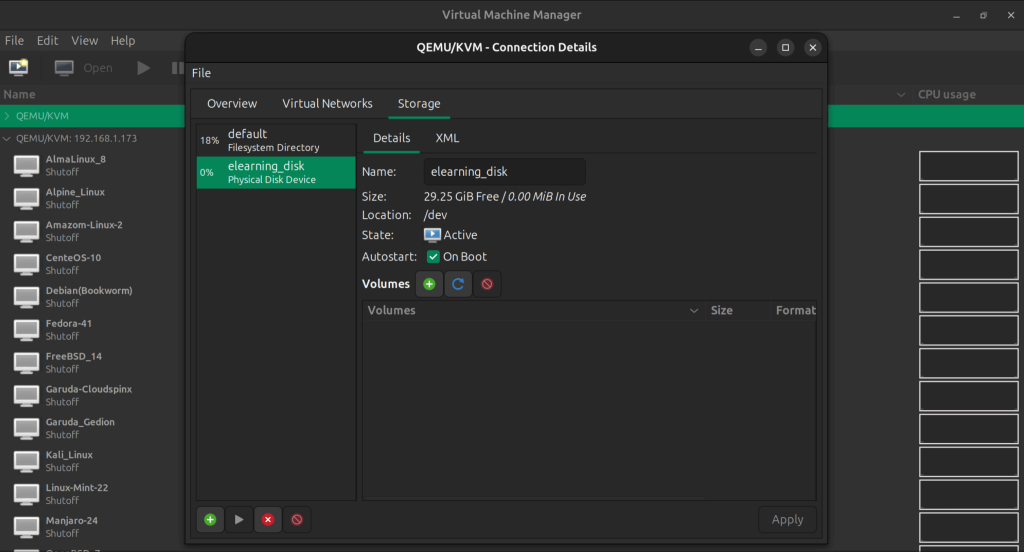The height and width of the screenshot is (552, 1024).
Task: Click the CPU usage graph in the Fedora-41 row
Action: (968, 331)
